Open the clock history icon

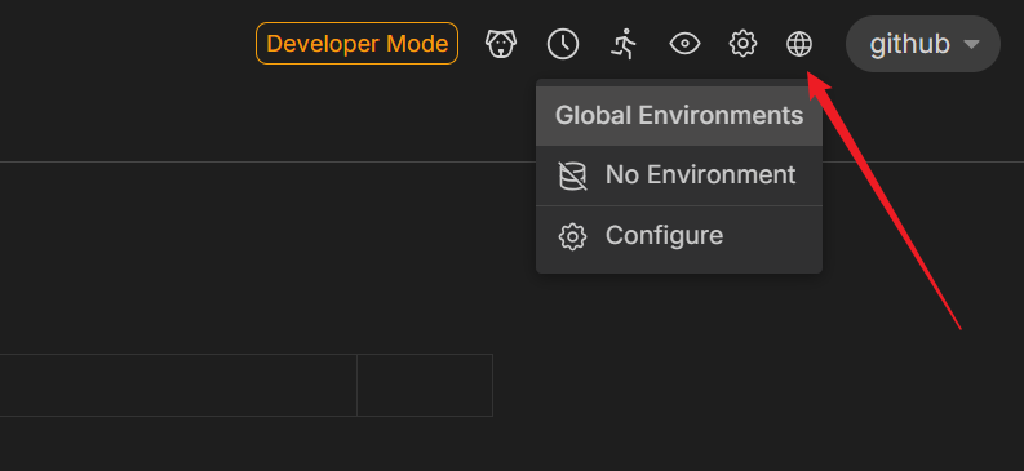click(x=563, y=44)
